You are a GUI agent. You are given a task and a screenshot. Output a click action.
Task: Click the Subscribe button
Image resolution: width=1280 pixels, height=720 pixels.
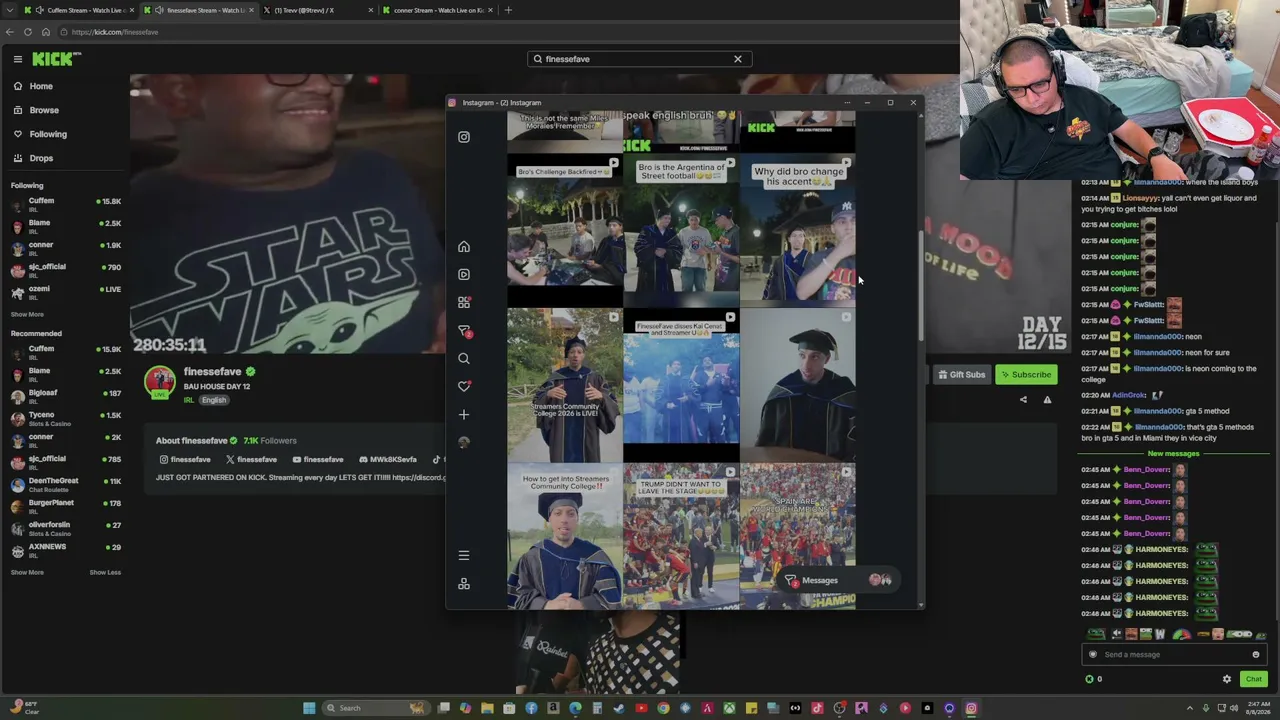click(x=1026, y=375)
